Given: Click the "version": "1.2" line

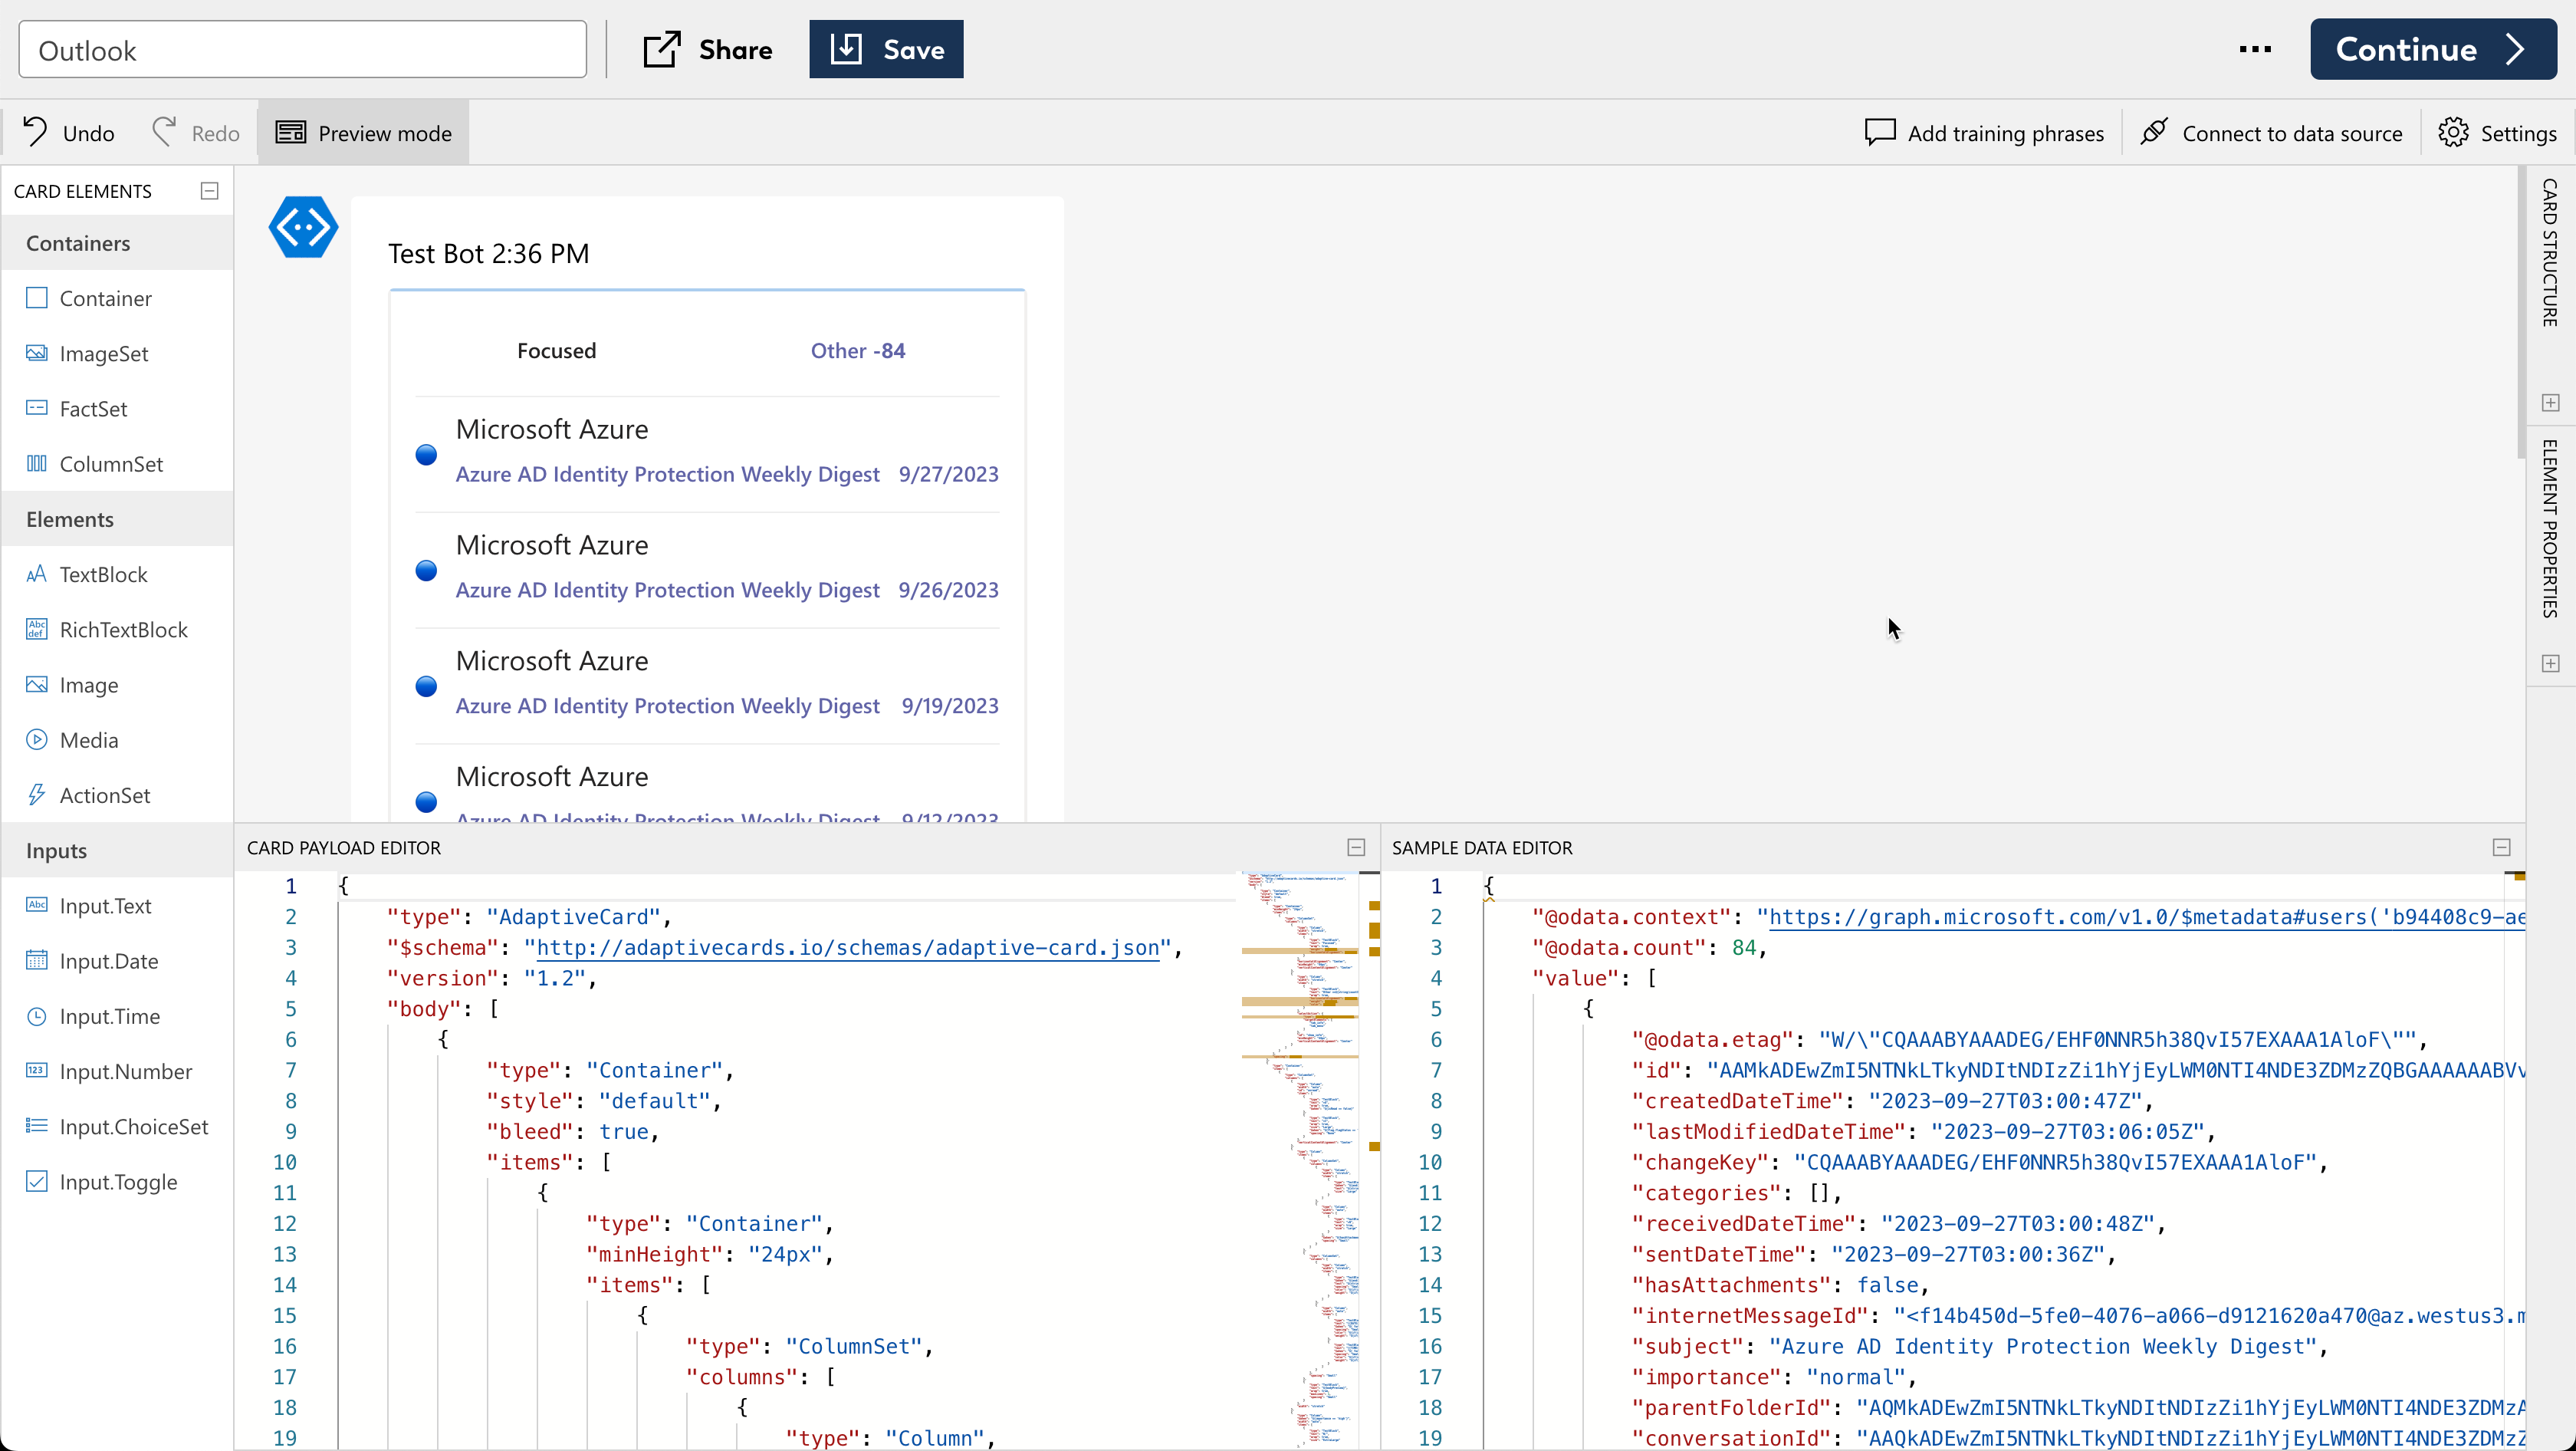Looking at the screenshot, I should pos(491,978).
